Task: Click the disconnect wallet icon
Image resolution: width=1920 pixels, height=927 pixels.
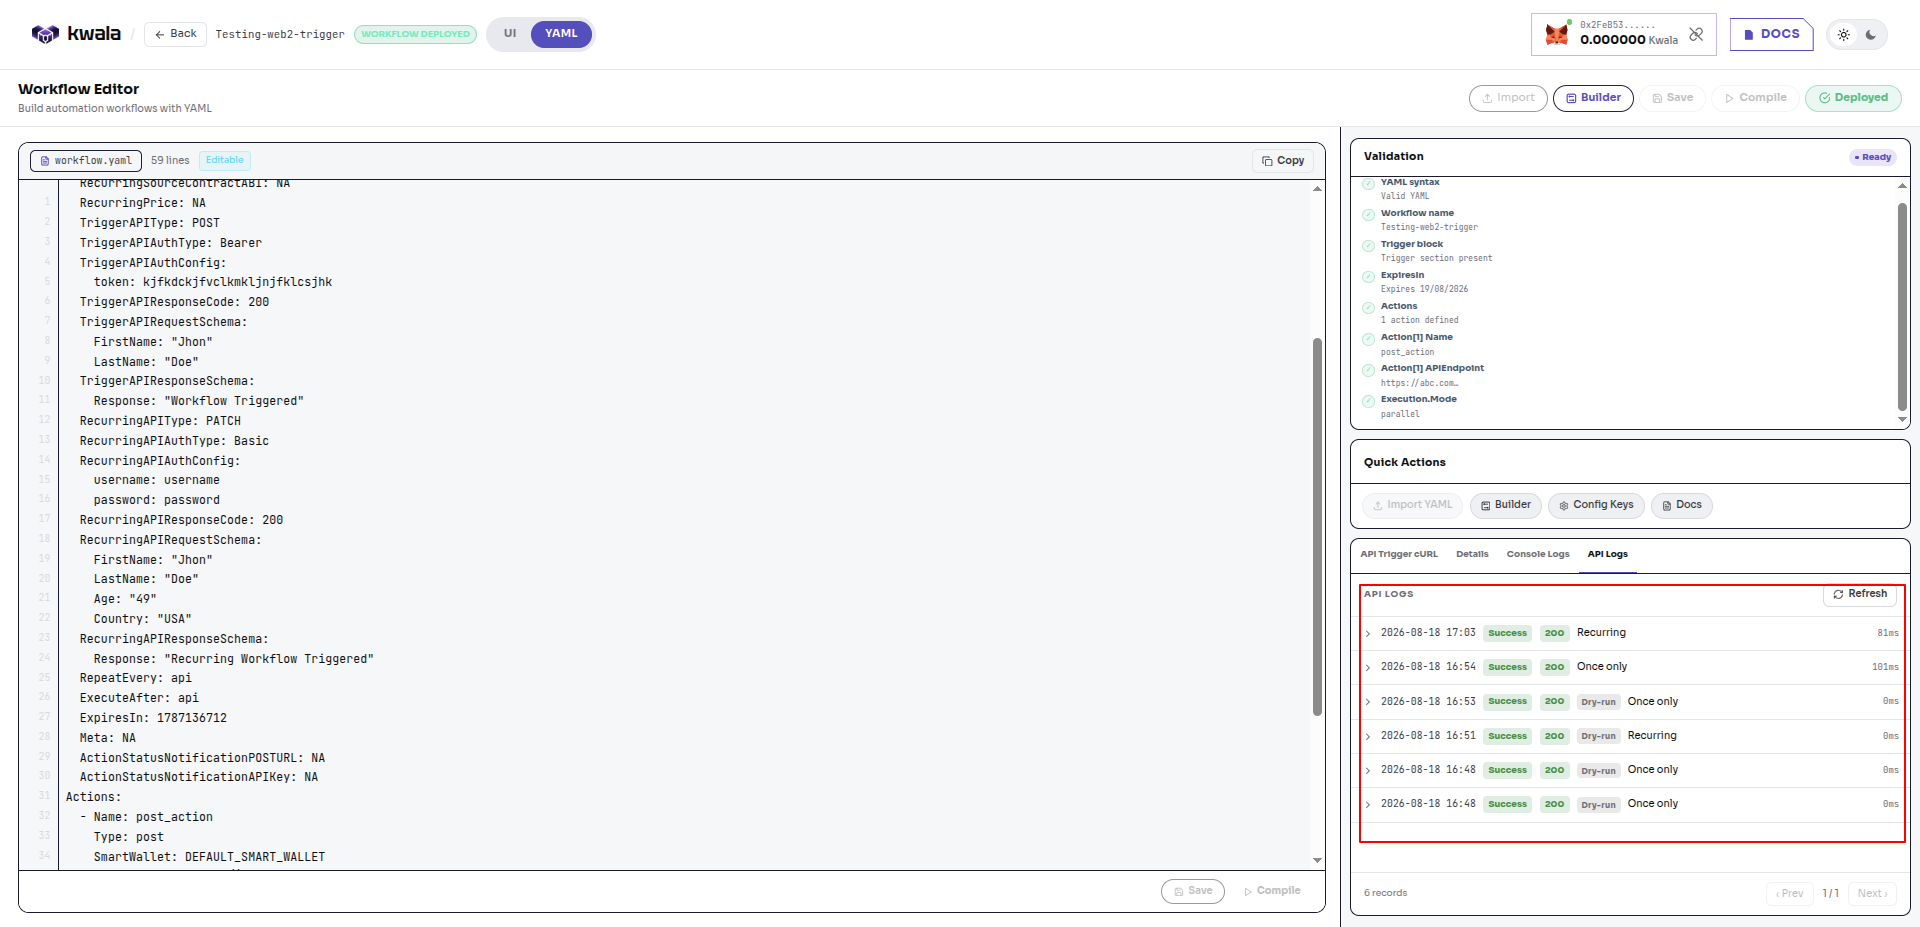Action: [x=1696, y=34]
